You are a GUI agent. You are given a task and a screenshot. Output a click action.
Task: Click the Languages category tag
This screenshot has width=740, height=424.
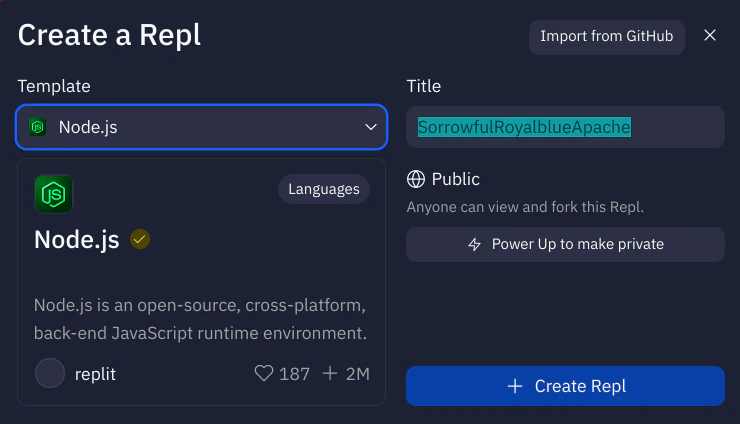click(x=324, y=189)
